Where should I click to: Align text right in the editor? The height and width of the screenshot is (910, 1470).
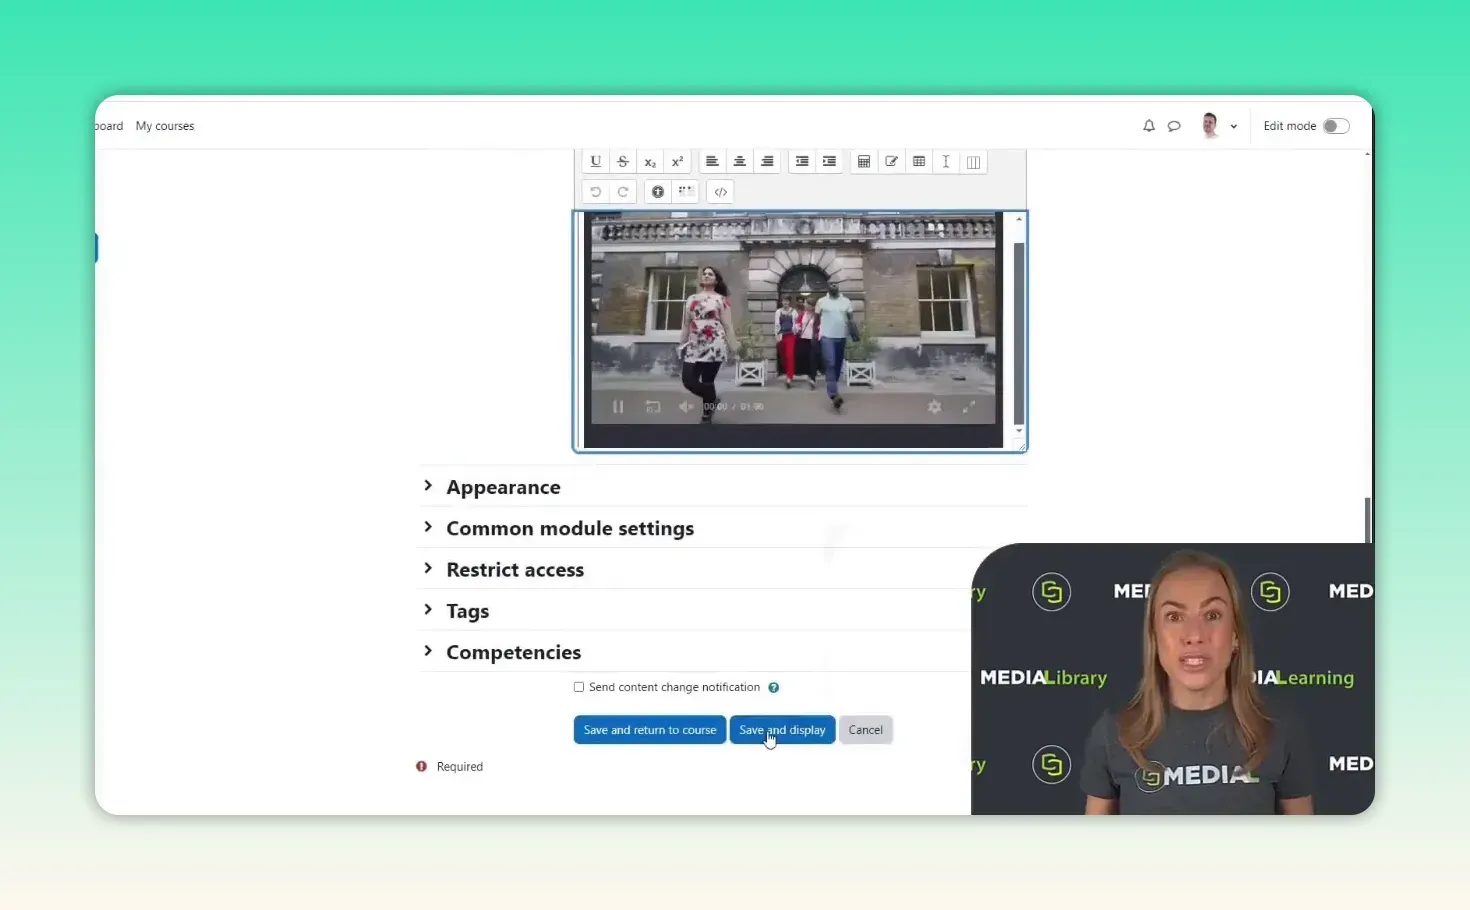tap(767, 162)
